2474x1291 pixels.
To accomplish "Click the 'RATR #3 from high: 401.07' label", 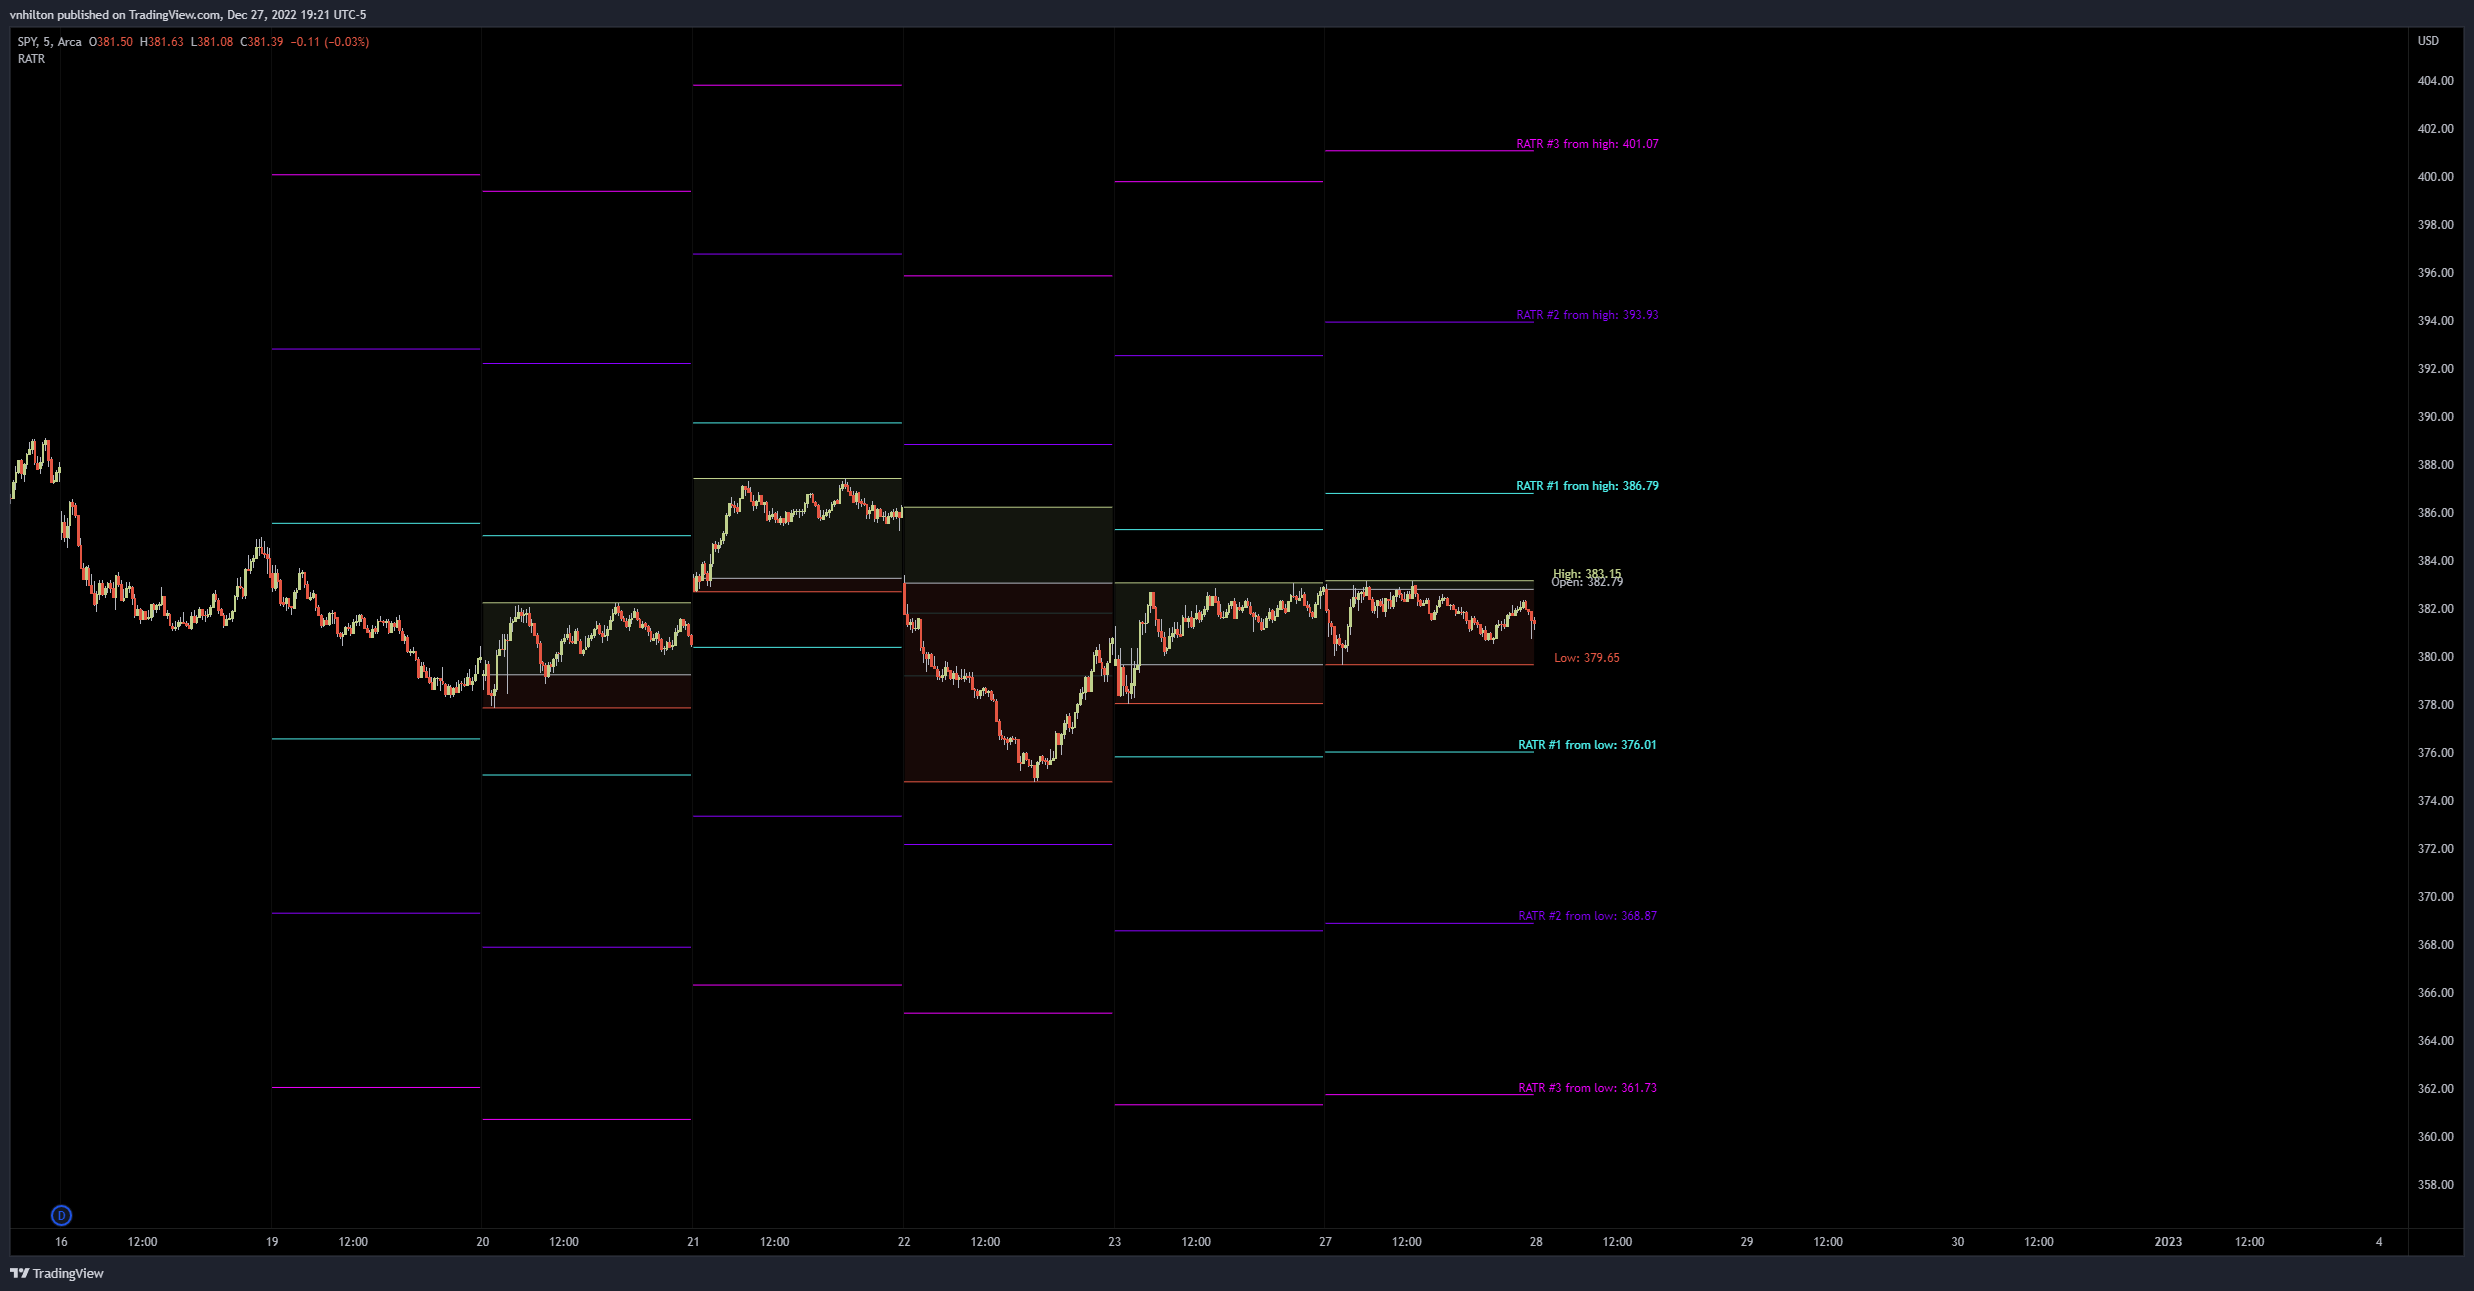I will point(1587,144).
